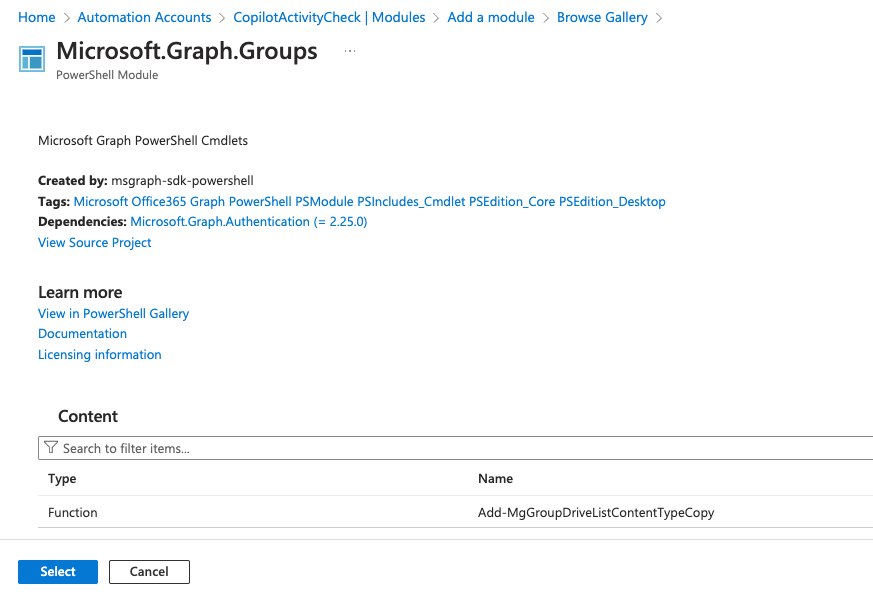Go to the Home breadcrumb

click(x=37, y=17)
